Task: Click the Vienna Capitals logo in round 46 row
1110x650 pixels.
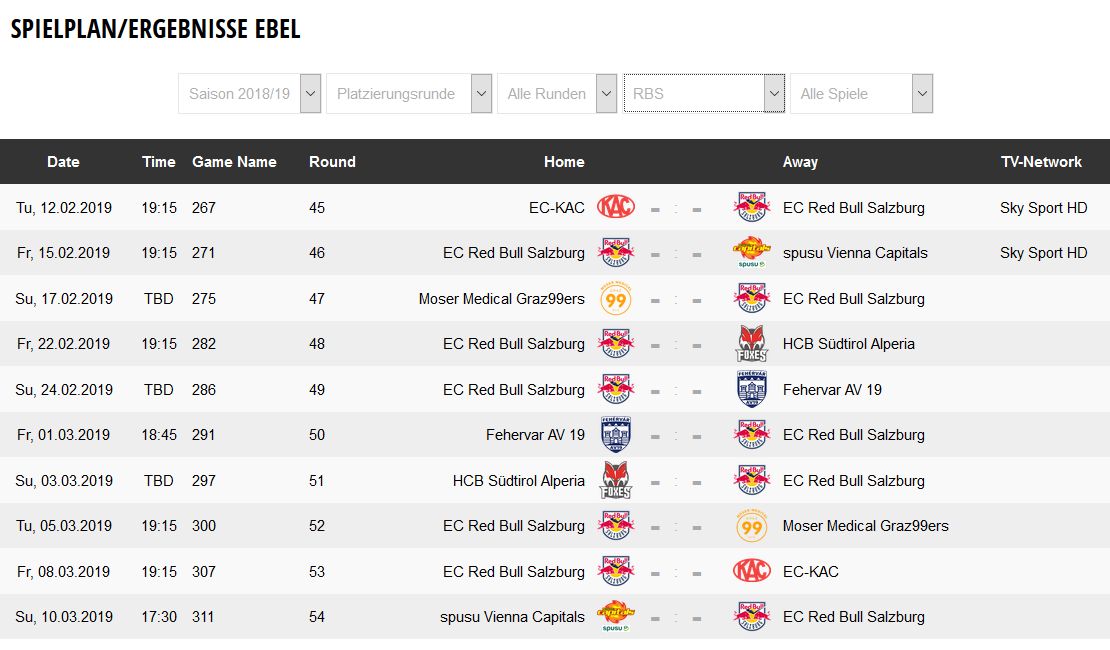Action: point(752,253)
